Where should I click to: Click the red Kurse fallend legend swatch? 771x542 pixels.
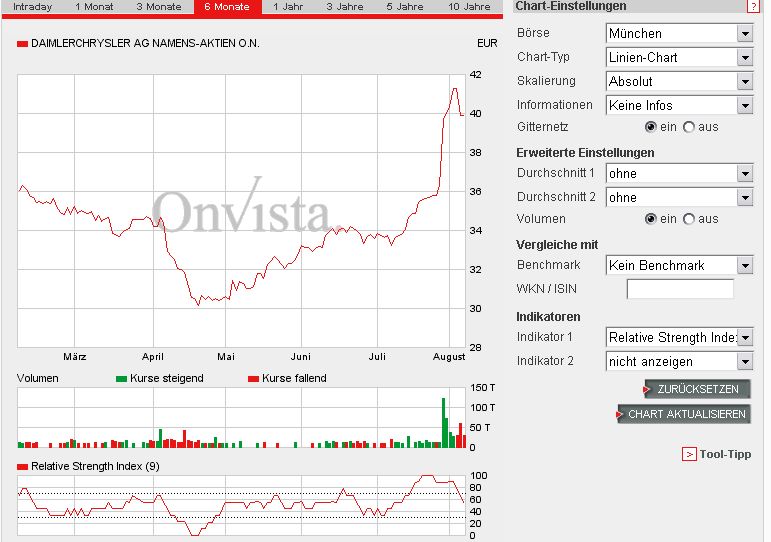tap(253, 379)
